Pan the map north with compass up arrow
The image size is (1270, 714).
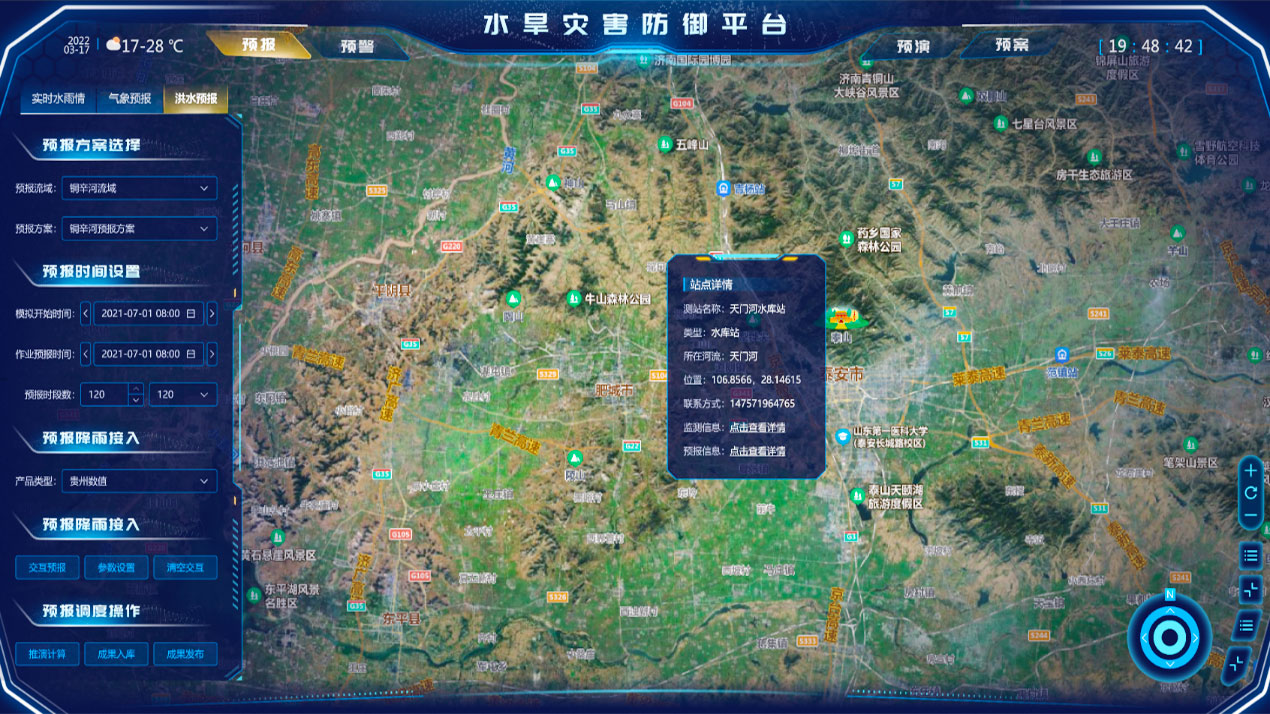1169,608
